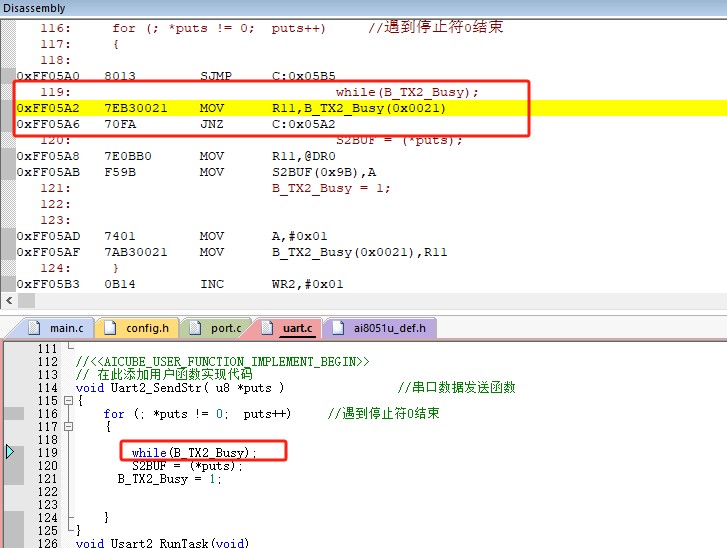Select the highlighted MOV R11,B_TX2_Busy instruction
Screen dimensions: 727x548
click(371, 108)
